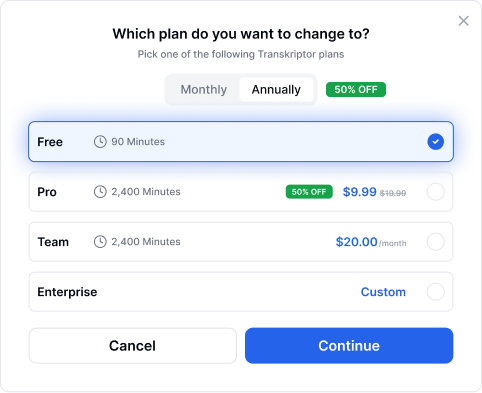Click the struck-through $19.99 price
Screen dimensions: 482x393
click(393, 193)
